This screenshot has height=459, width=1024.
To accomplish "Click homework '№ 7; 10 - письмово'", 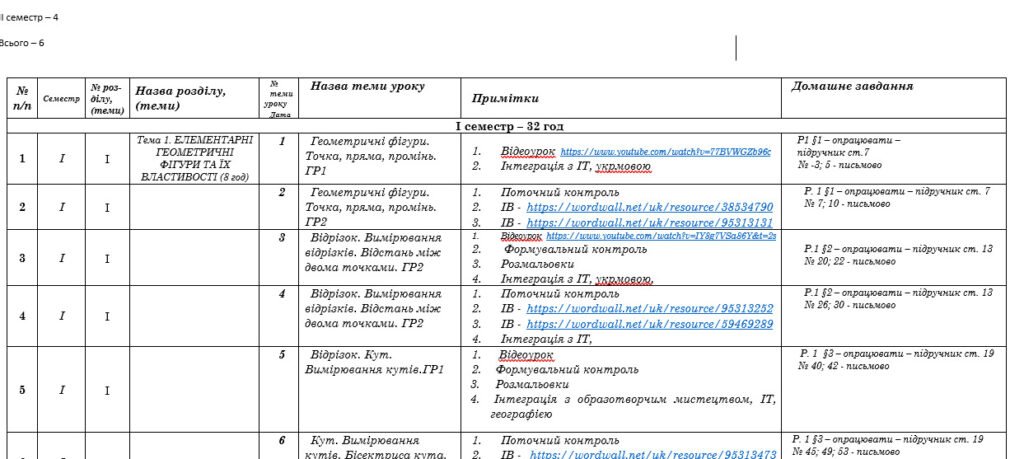I will pos(846,204).
